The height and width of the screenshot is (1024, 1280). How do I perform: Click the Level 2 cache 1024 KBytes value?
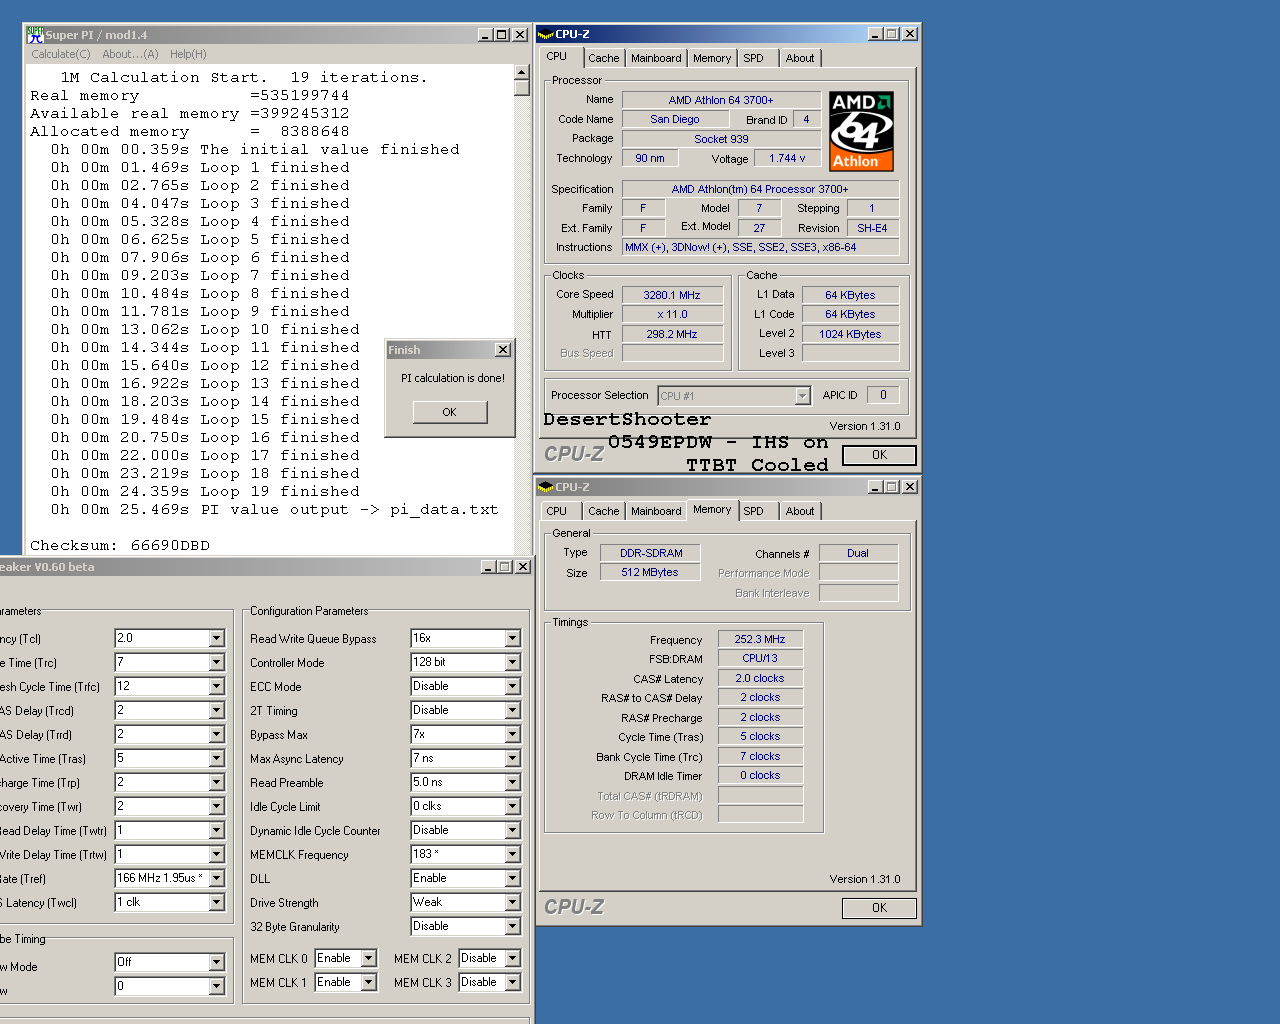point(850,334)
